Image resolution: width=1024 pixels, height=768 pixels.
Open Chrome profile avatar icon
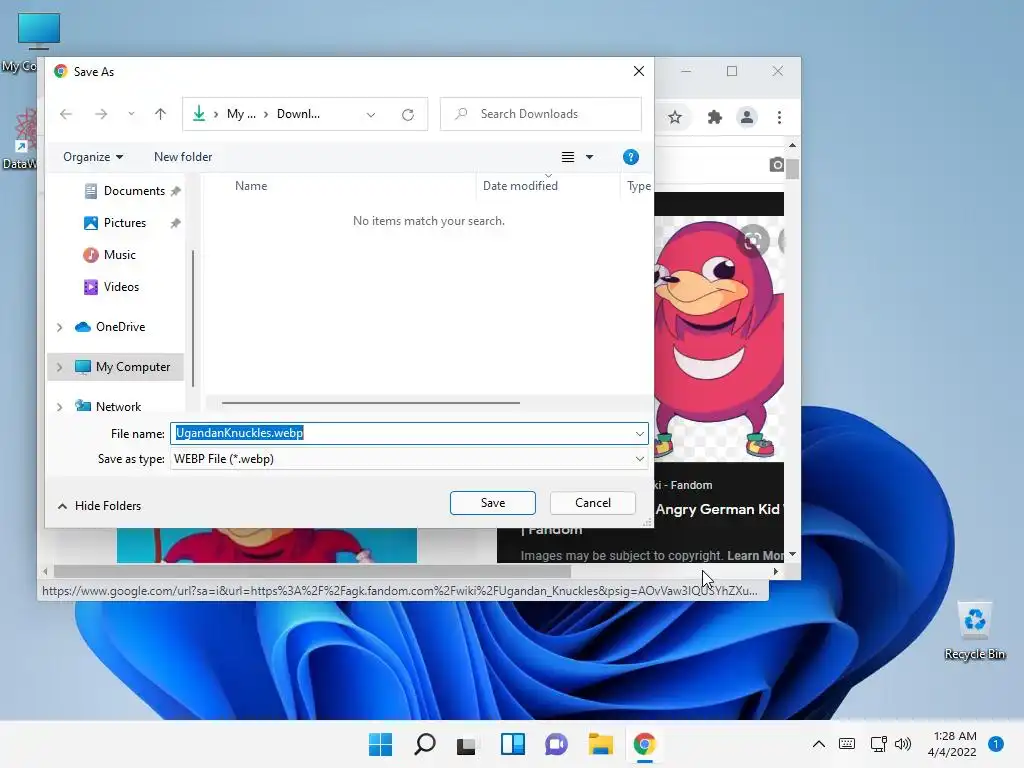click(x=746, y=118)
